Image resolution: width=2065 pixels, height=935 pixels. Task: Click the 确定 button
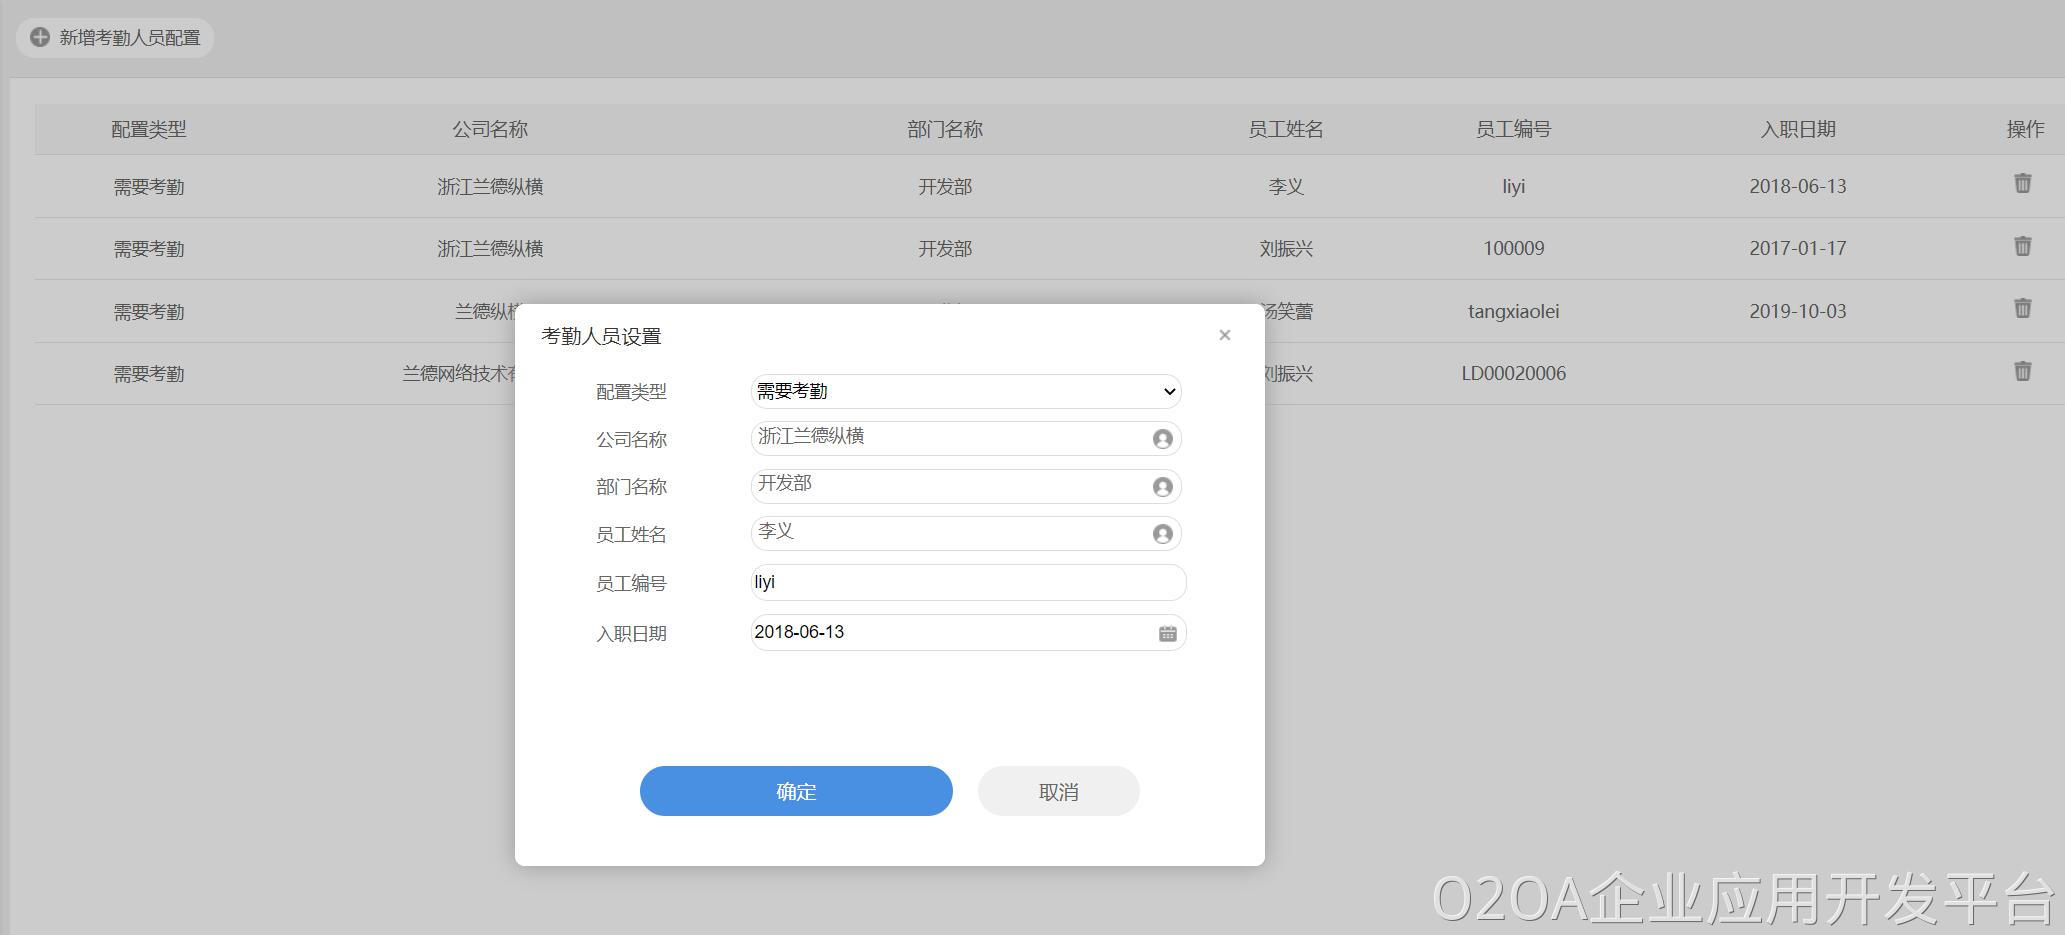click(x=796, y=791)
